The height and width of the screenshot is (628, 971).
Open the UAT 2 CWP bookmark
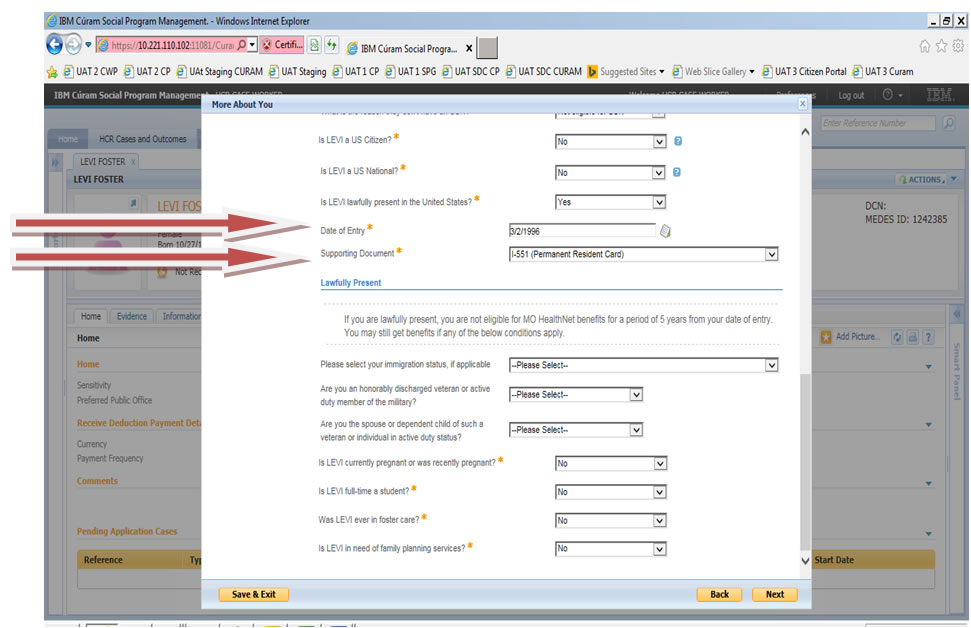90,72
